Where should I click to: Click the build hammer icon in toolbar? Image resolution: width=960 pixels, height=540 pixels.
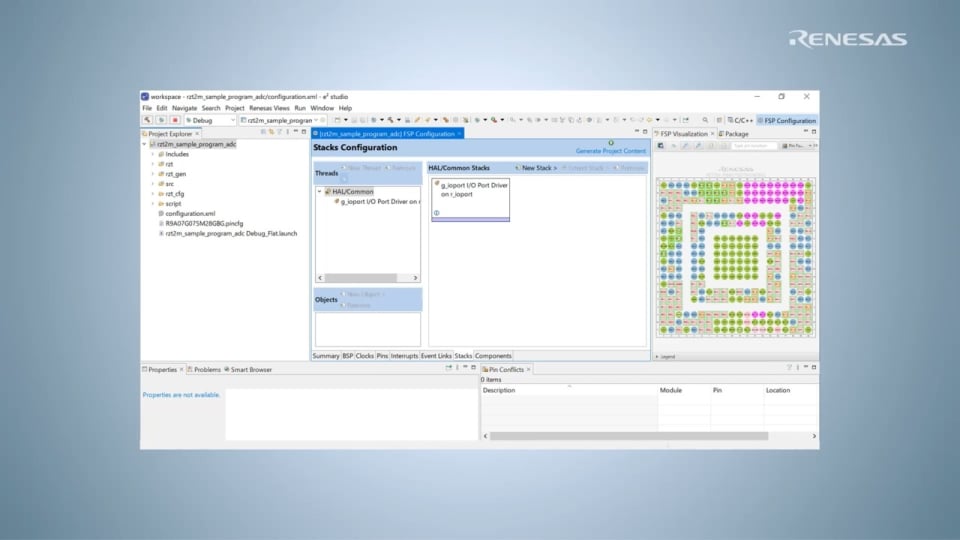click(147, 120)
